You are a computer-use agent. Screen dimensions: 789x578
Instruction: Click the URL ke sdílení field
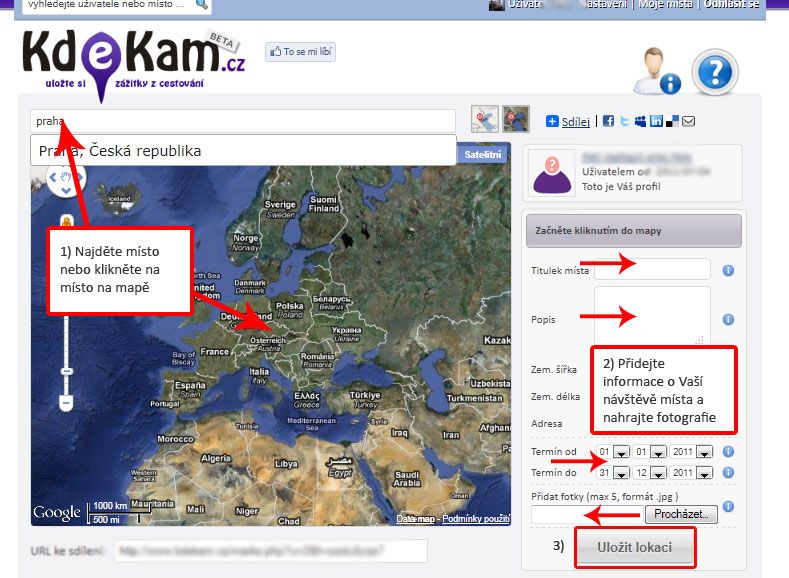[271, 551]
